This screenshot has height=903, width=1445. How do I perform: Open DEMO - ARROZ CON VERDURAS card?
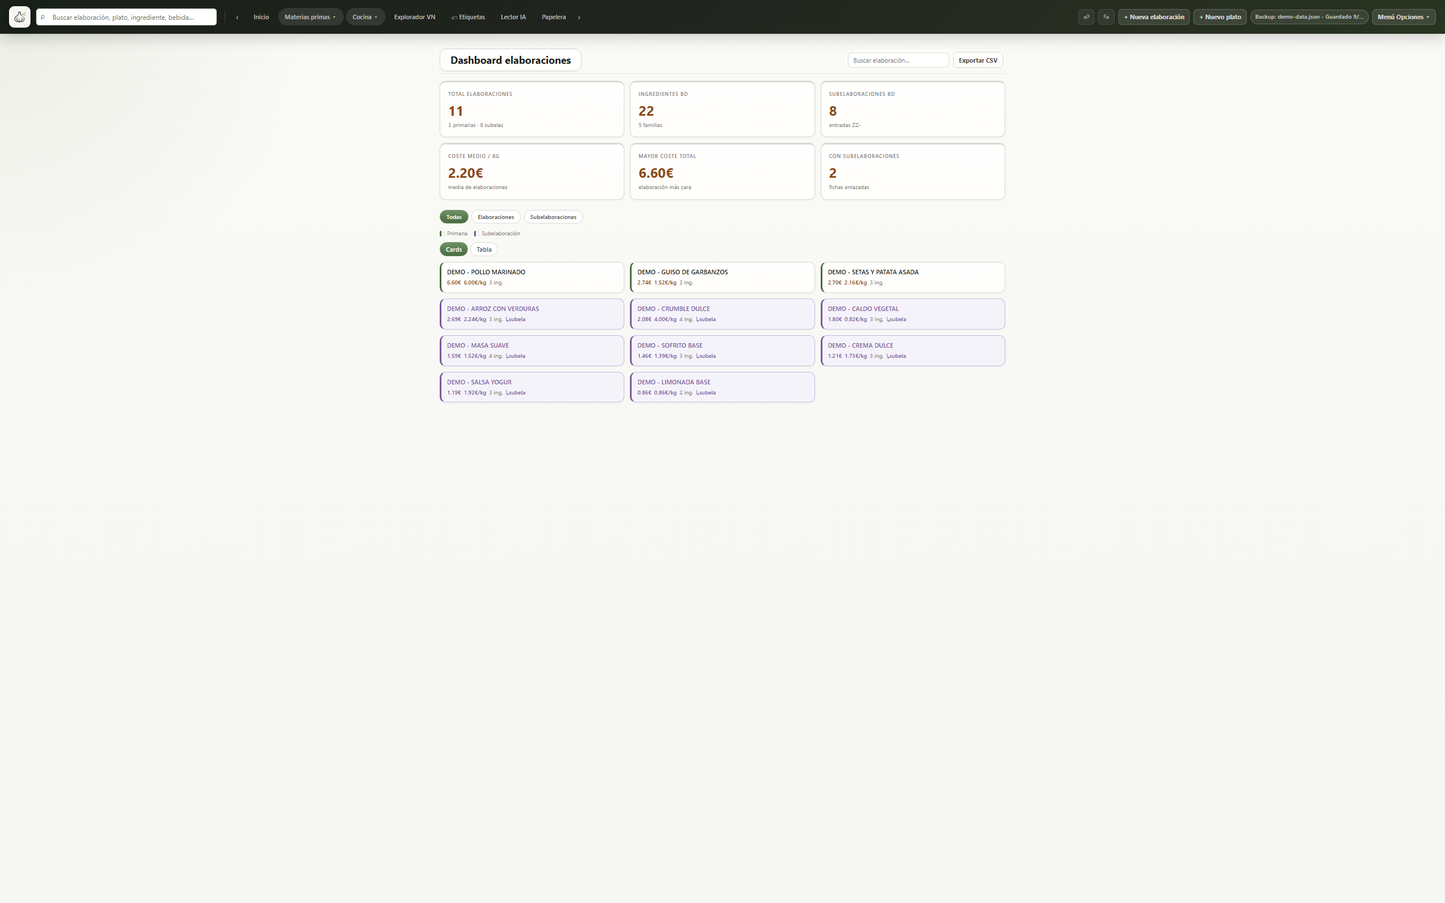tap(532, 314)
